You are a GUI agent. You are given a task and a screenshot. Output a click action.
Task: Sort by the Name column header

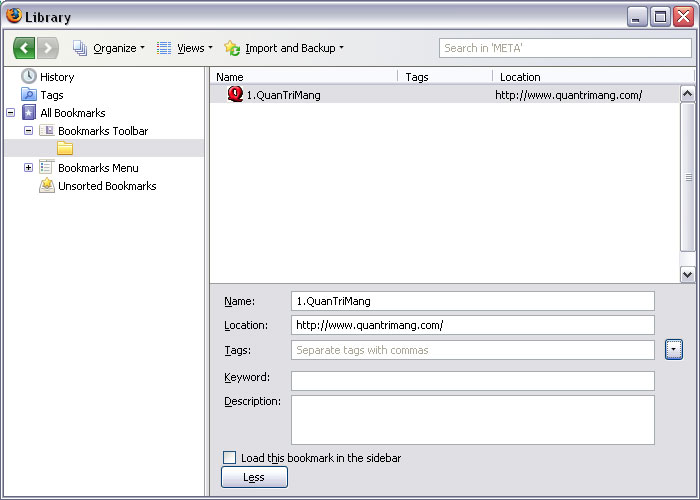tap(304, 77)
